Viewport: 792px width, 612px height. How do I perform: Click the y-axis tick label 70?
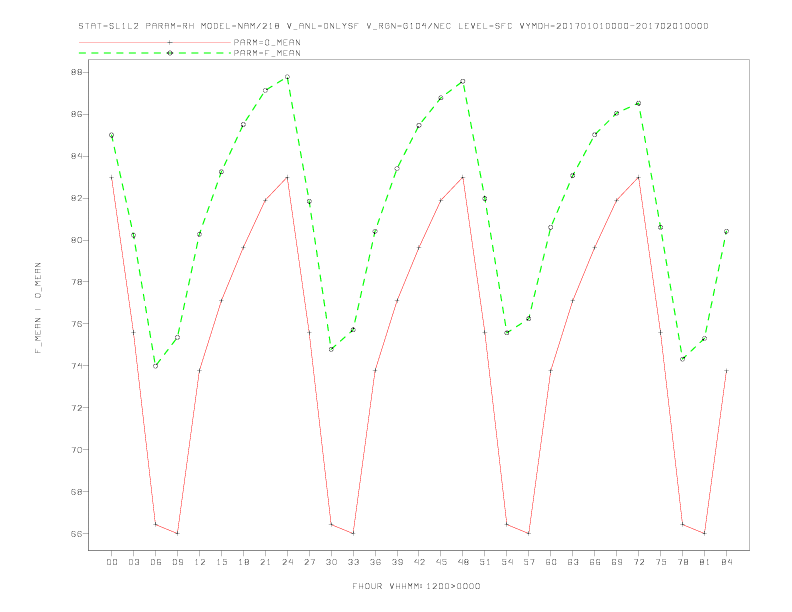76,449
